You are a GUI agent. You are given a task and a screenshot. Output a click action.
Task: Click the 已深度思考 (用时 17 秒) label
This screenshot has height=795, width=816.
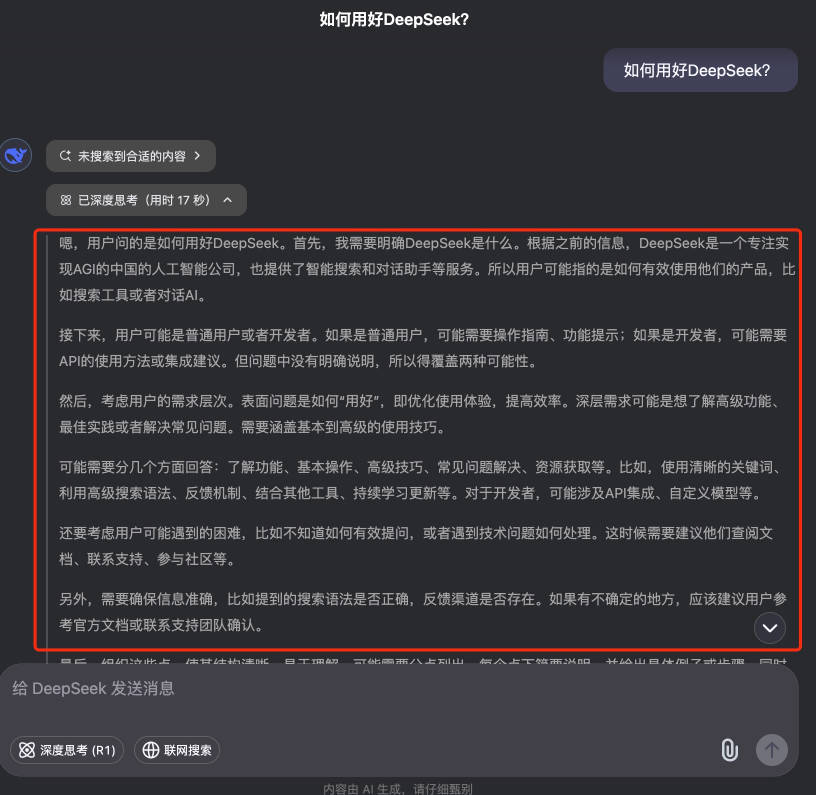[144, 200]
